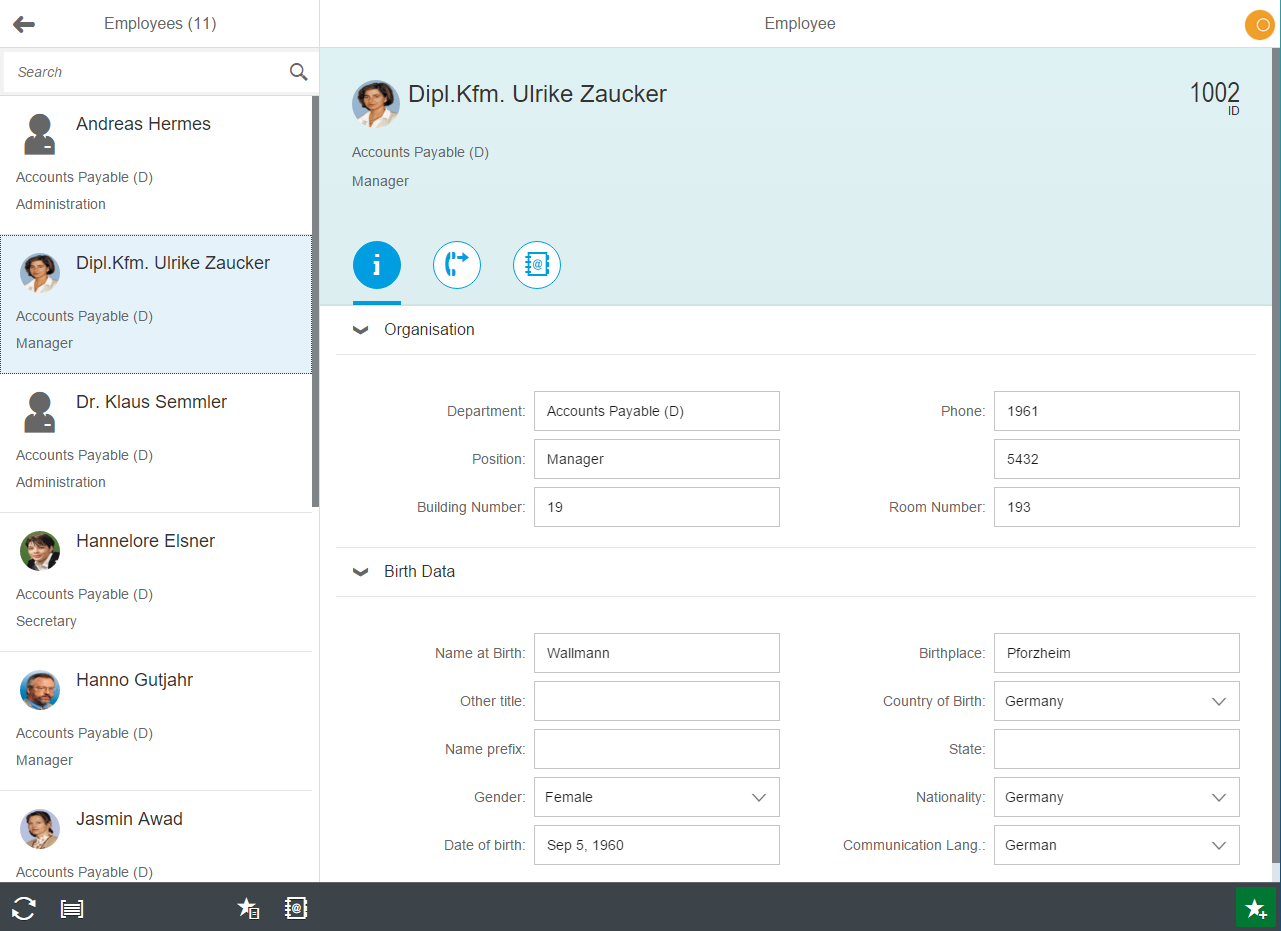Viewport: 1281px width, 931px height.
Task: Open the phone forwarding tab
Action: [457, 265]
